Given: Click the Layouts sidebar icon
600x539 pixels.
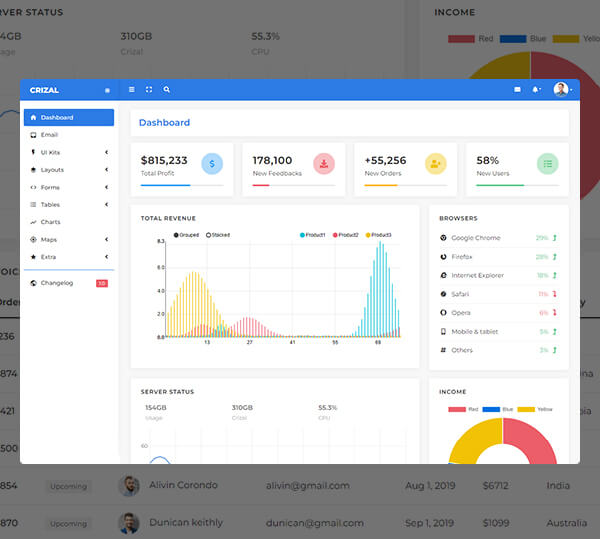Looking at the screenshot, I should tap(33, 170).
